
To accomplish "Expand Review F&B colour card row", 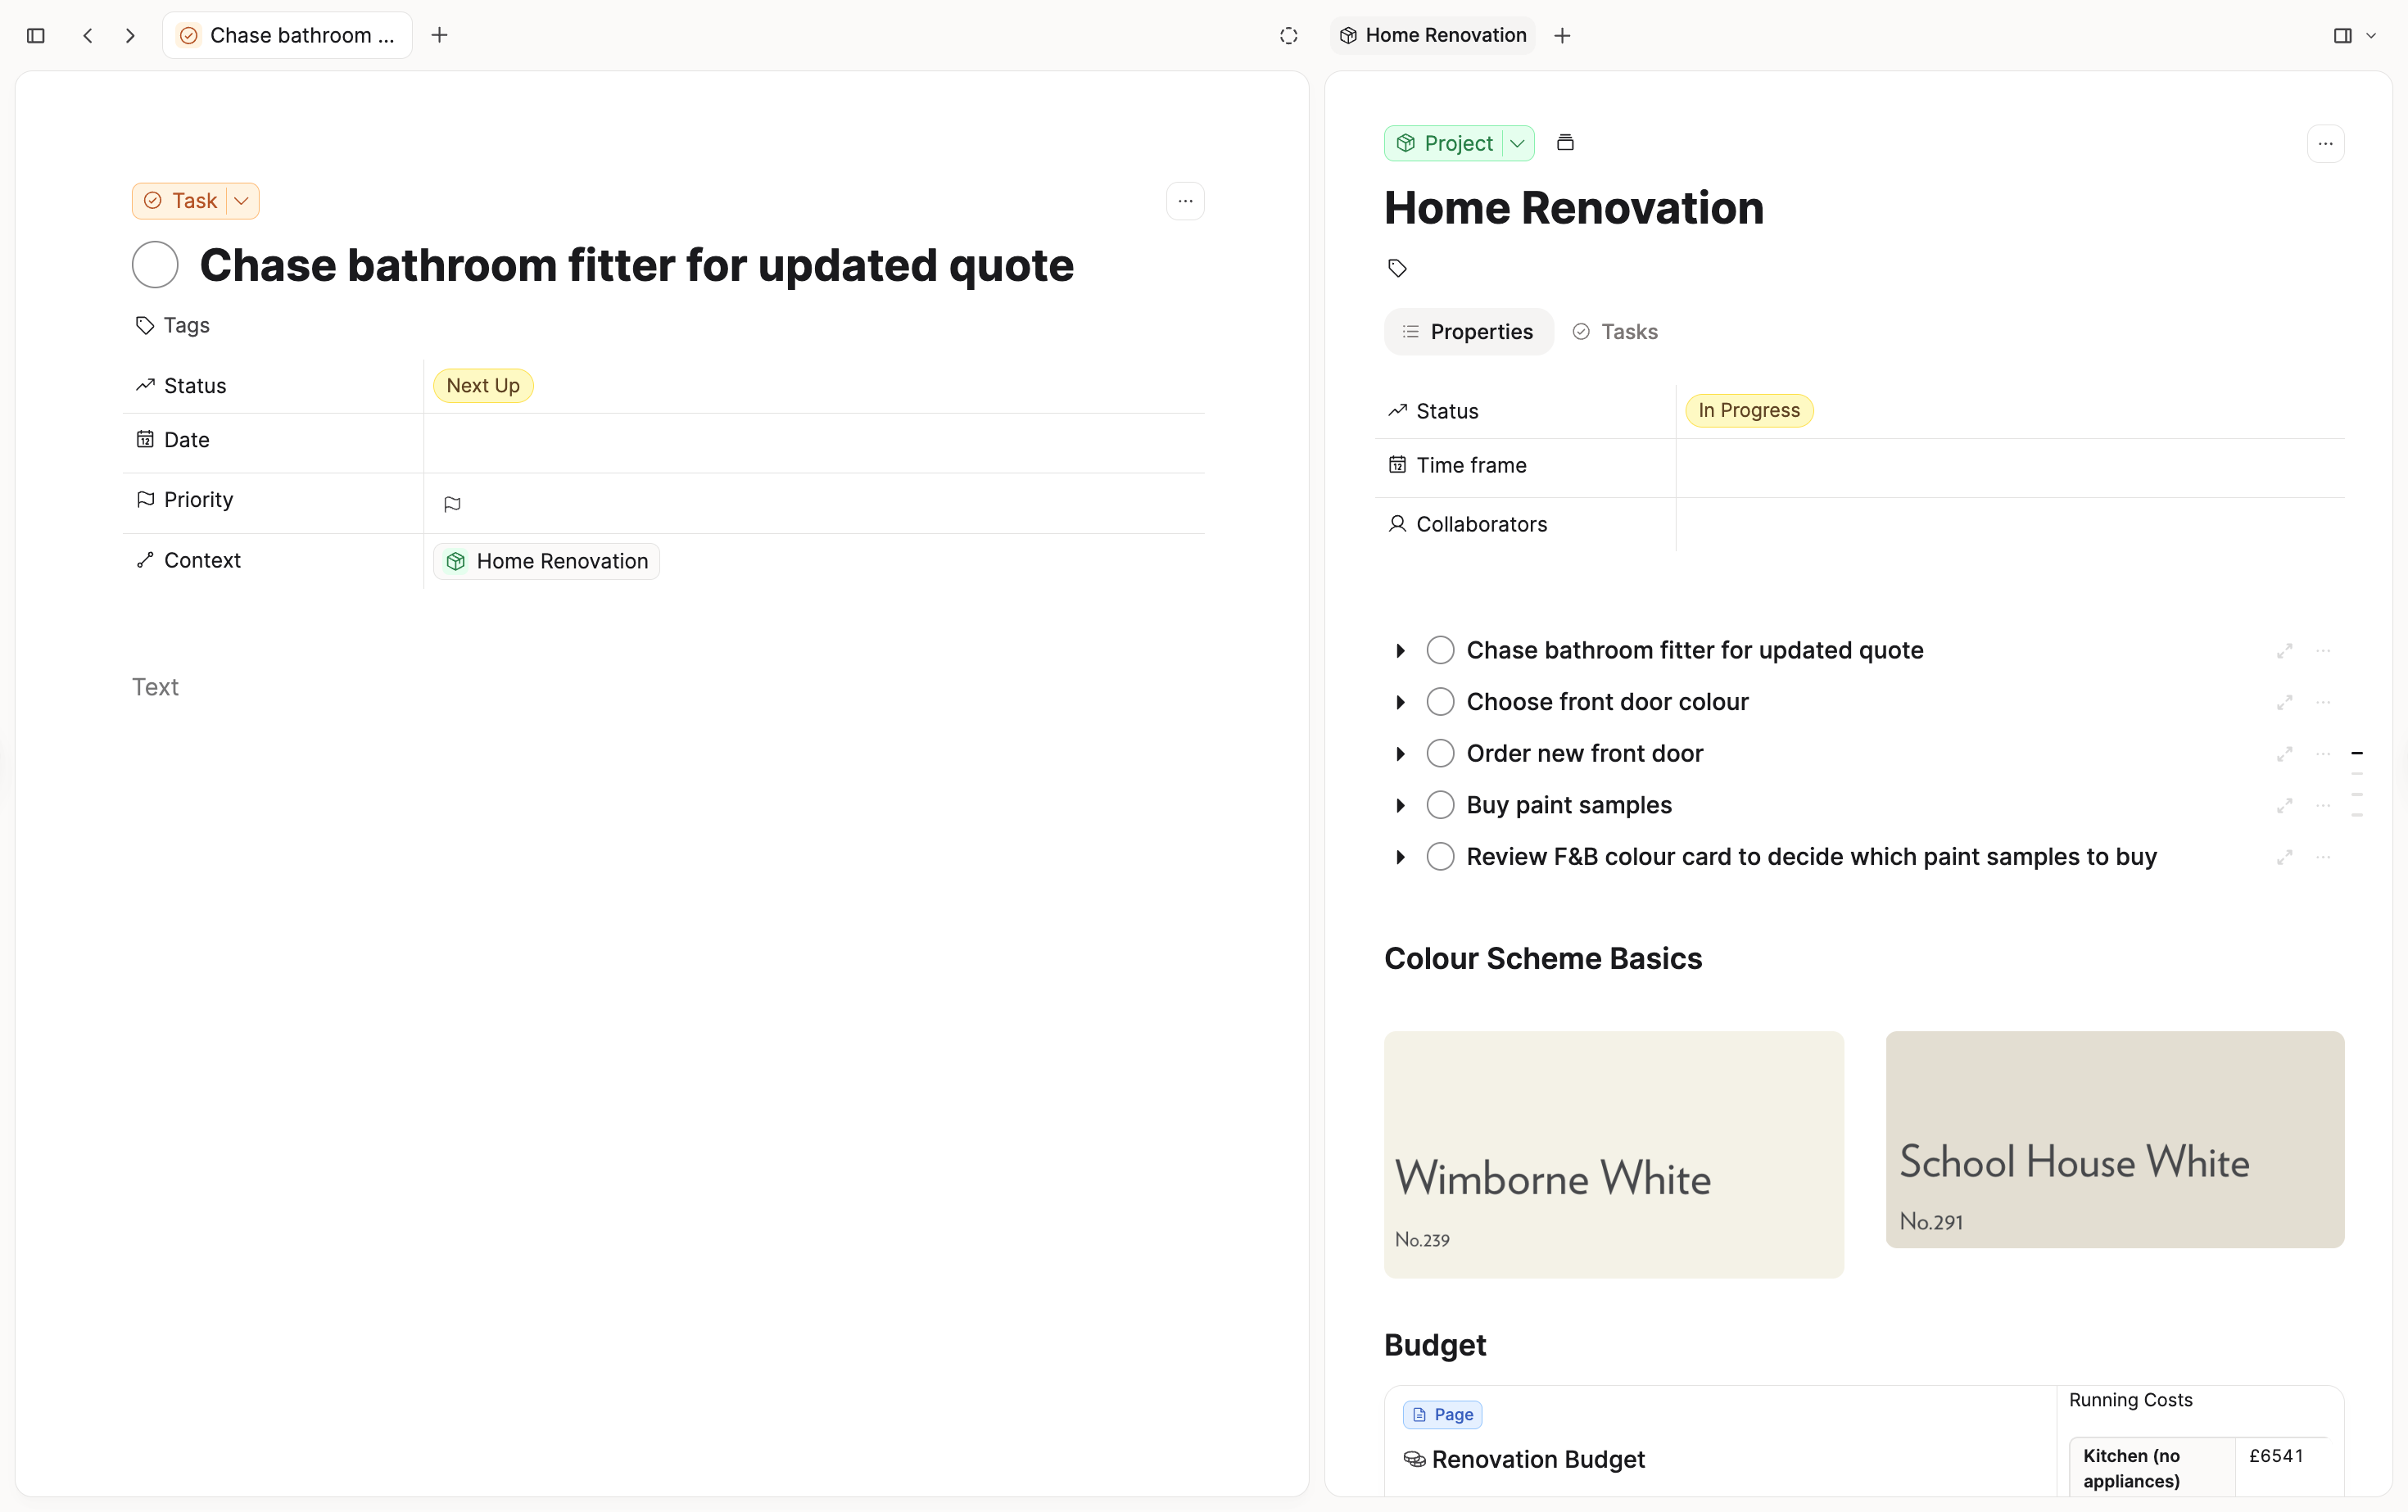I will click(x=1400, y=858).
